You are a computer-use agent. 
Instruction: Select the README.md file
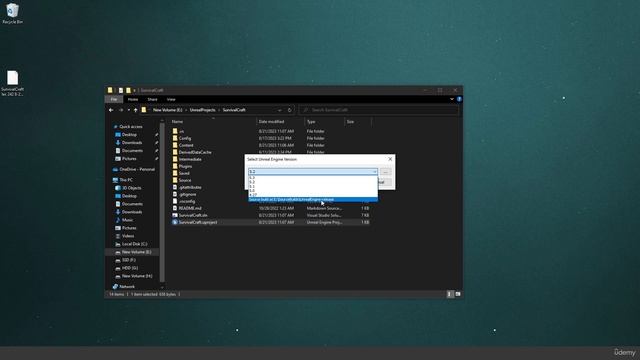click(190, 208)
